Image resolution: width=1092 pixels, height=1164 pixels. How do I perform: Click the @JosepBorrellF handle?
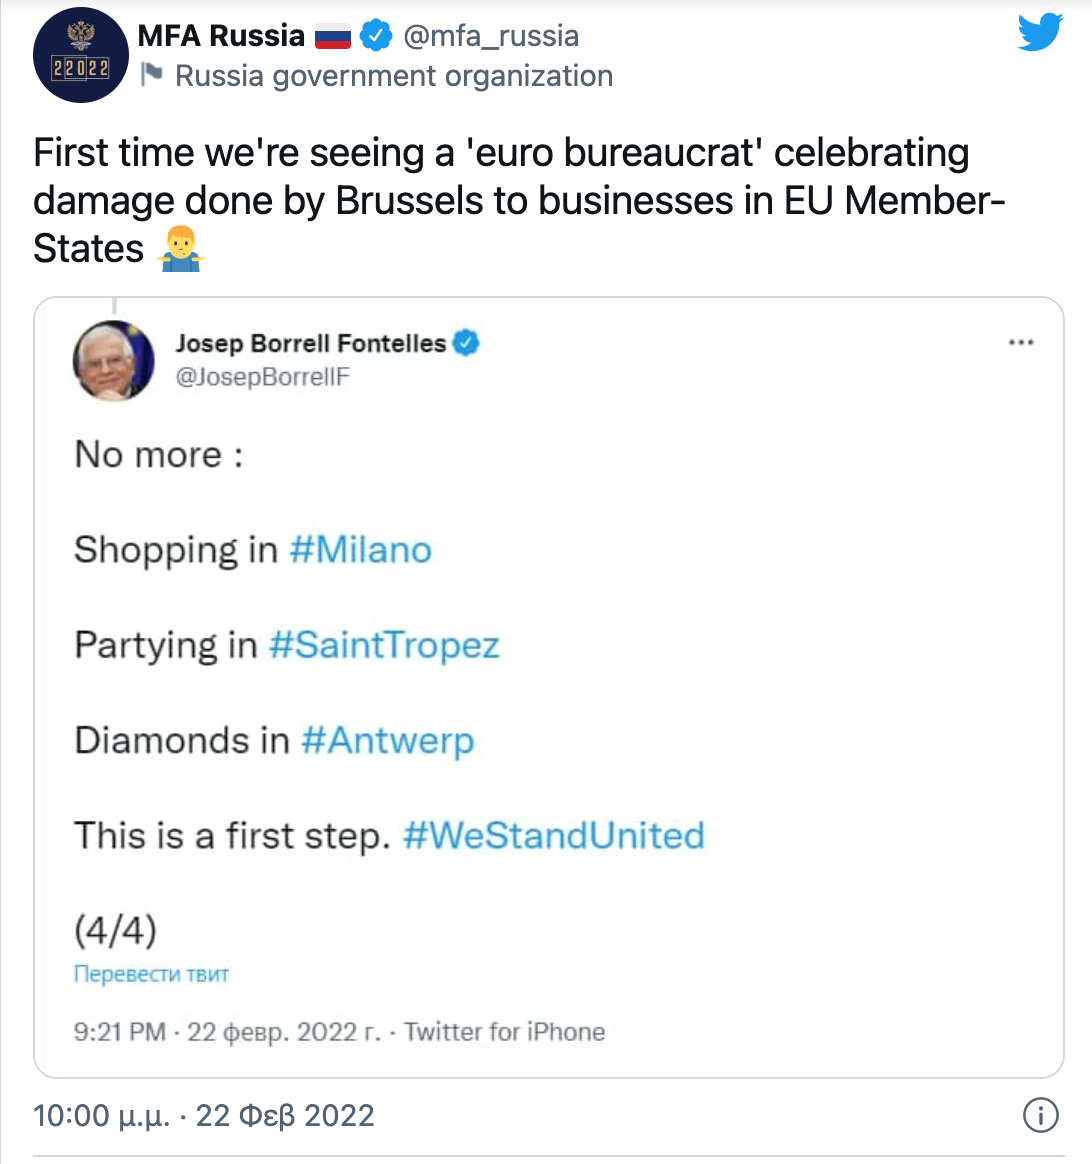click(262, 377)
